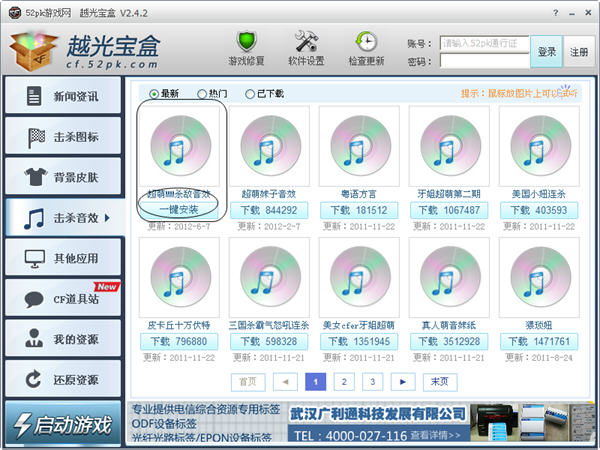The height and width of the screenshot is (450, 600).
Task: Click the 美国小妞连杀 CD thumbnail
Action: click(539, 146)
